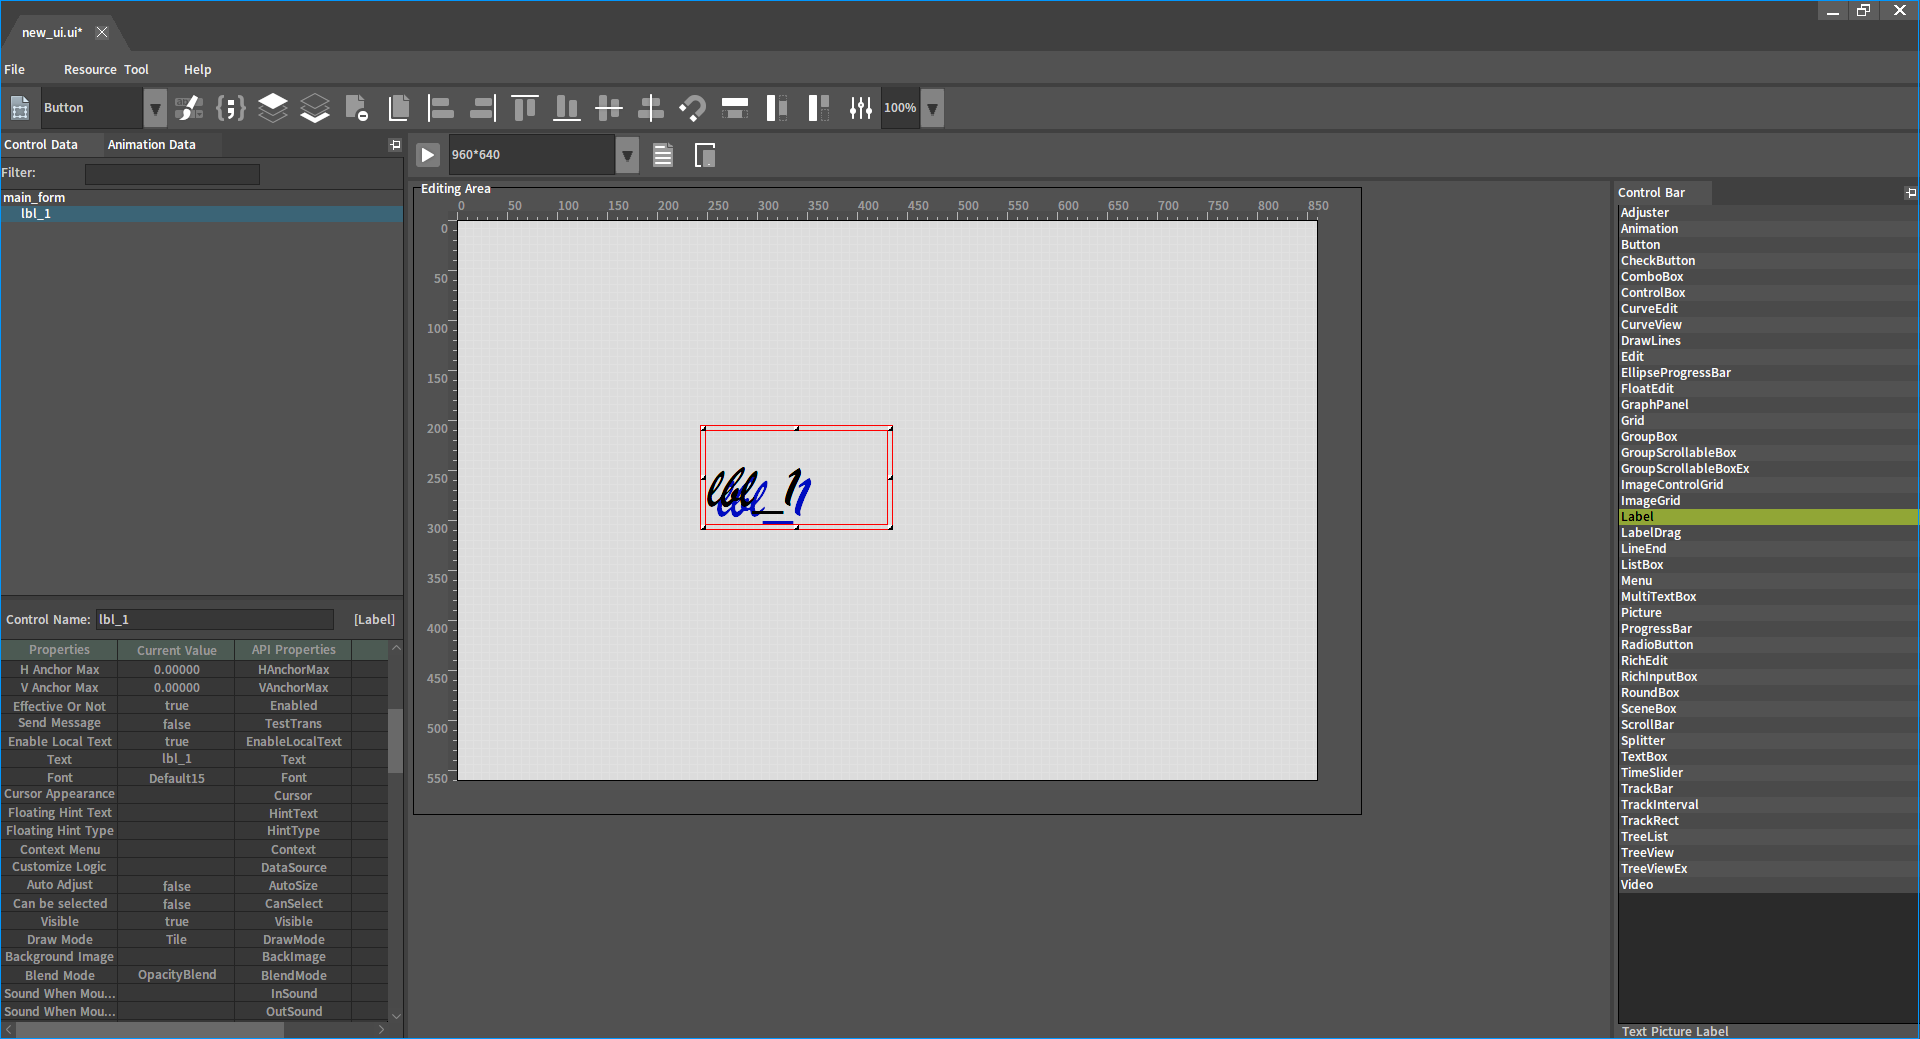The height and width of the screenshot is (1039, 1920).
Task: Edit the Text property value lbl_1
Action: (176, 760)
